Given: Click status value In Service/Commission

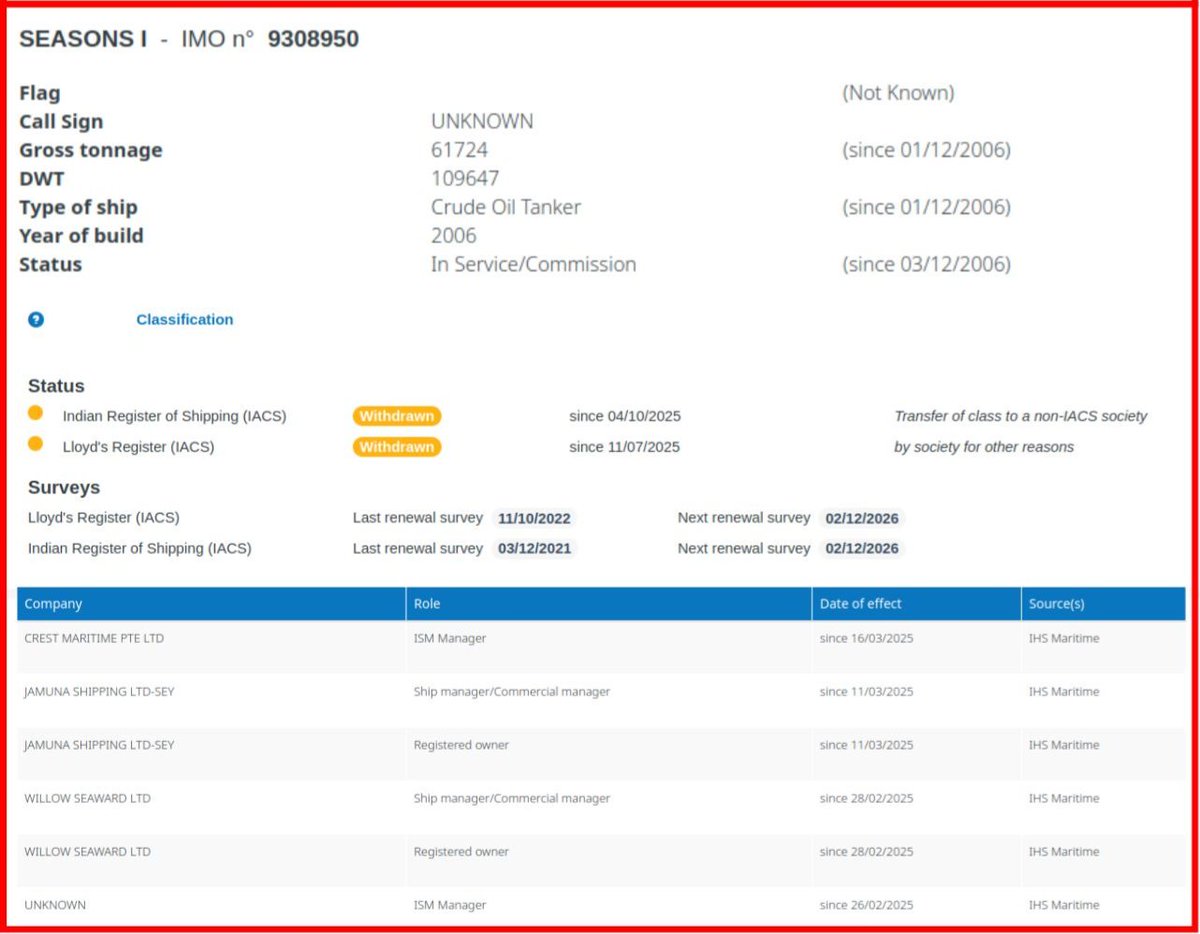Looking at the screenshot, I should coord(533,265).
